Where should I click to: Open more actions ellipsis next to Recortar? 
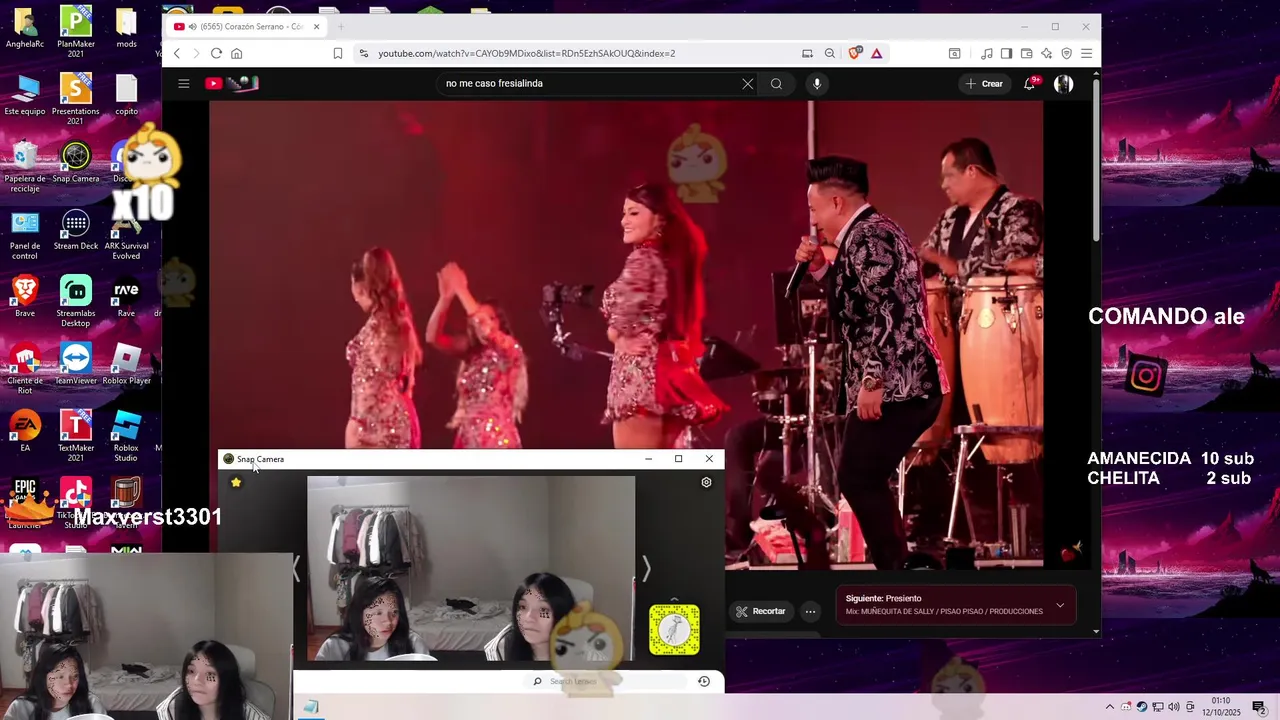point(811,611)
